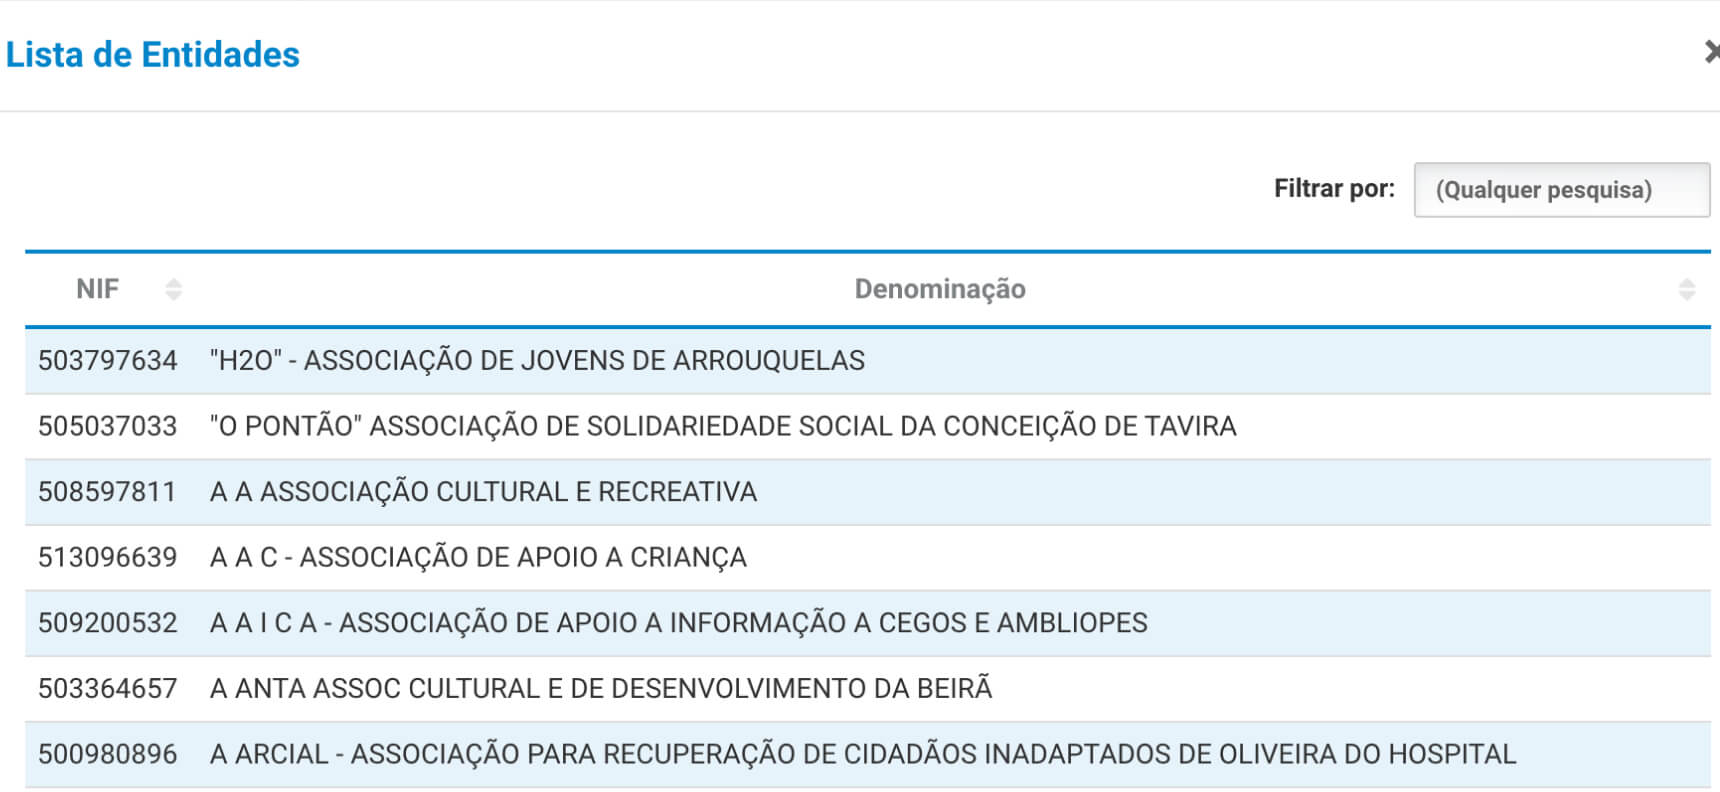Click NIF 503364657 cell
Screen dimensions: 1720x792
108,689
